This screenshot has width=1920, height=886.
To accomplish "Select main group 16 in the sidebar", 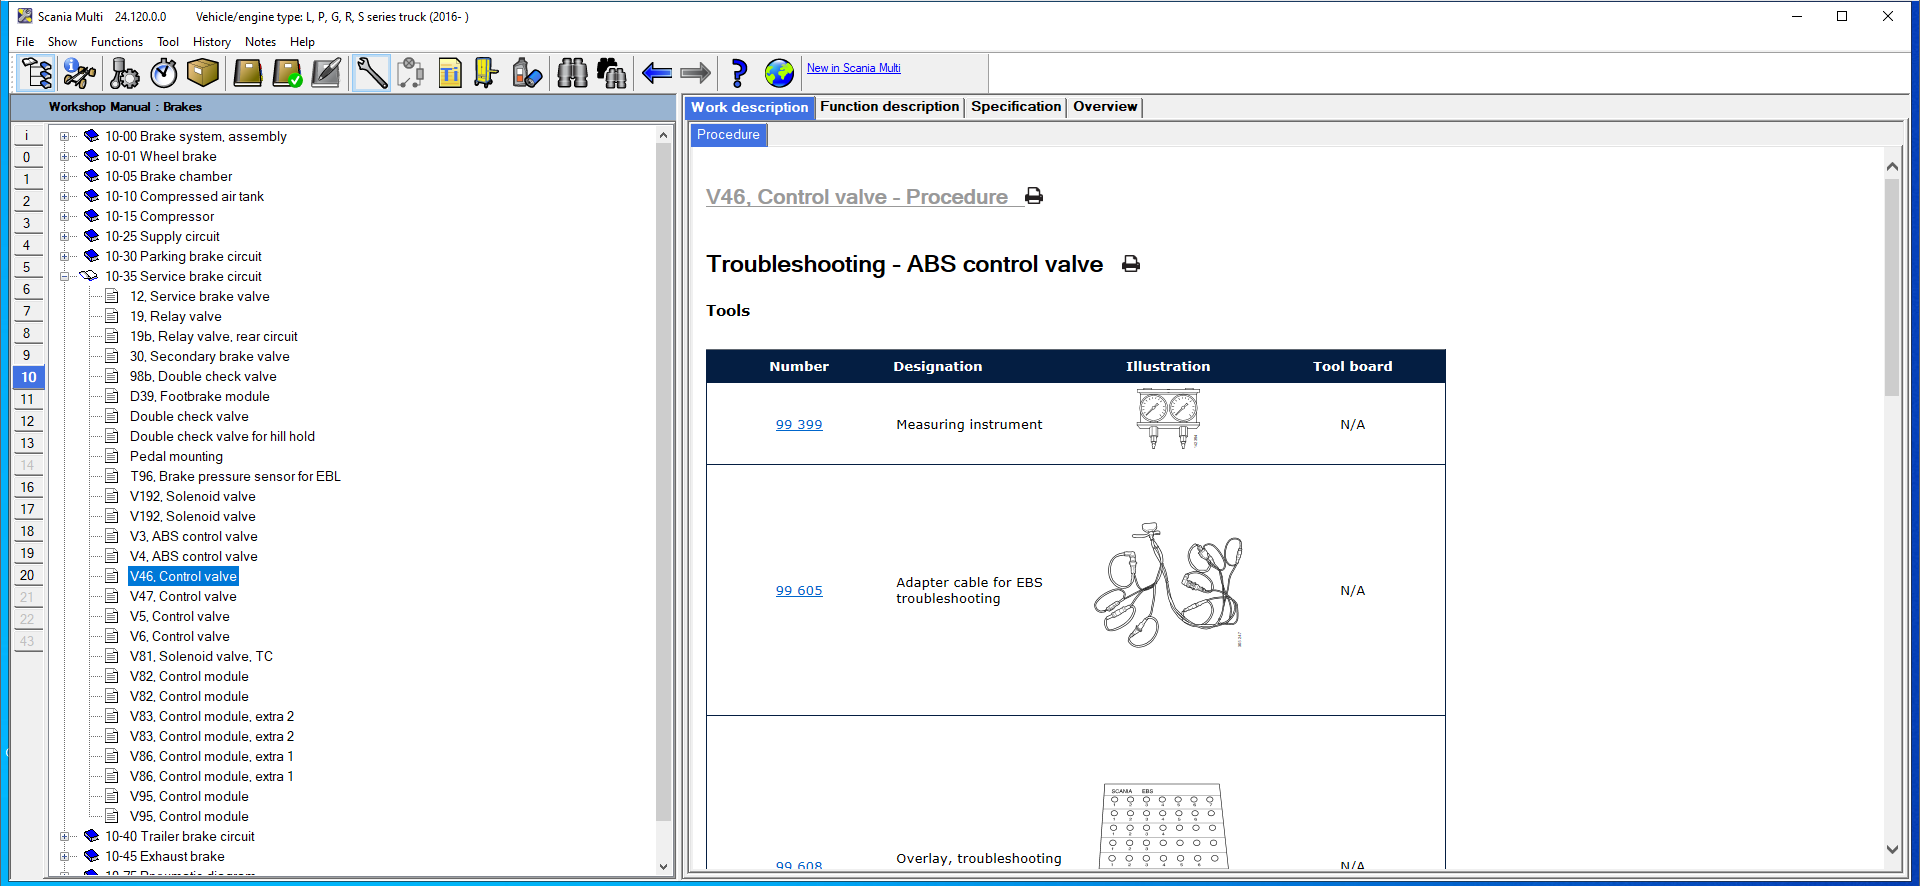I will coord(27,487).
